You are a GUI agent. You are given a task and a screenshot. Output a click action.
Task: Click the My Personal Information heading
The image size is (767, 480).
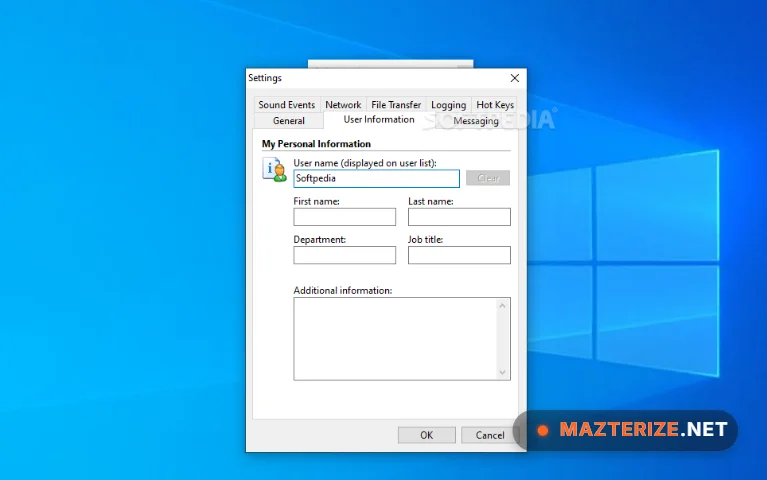tap(316, 144)
